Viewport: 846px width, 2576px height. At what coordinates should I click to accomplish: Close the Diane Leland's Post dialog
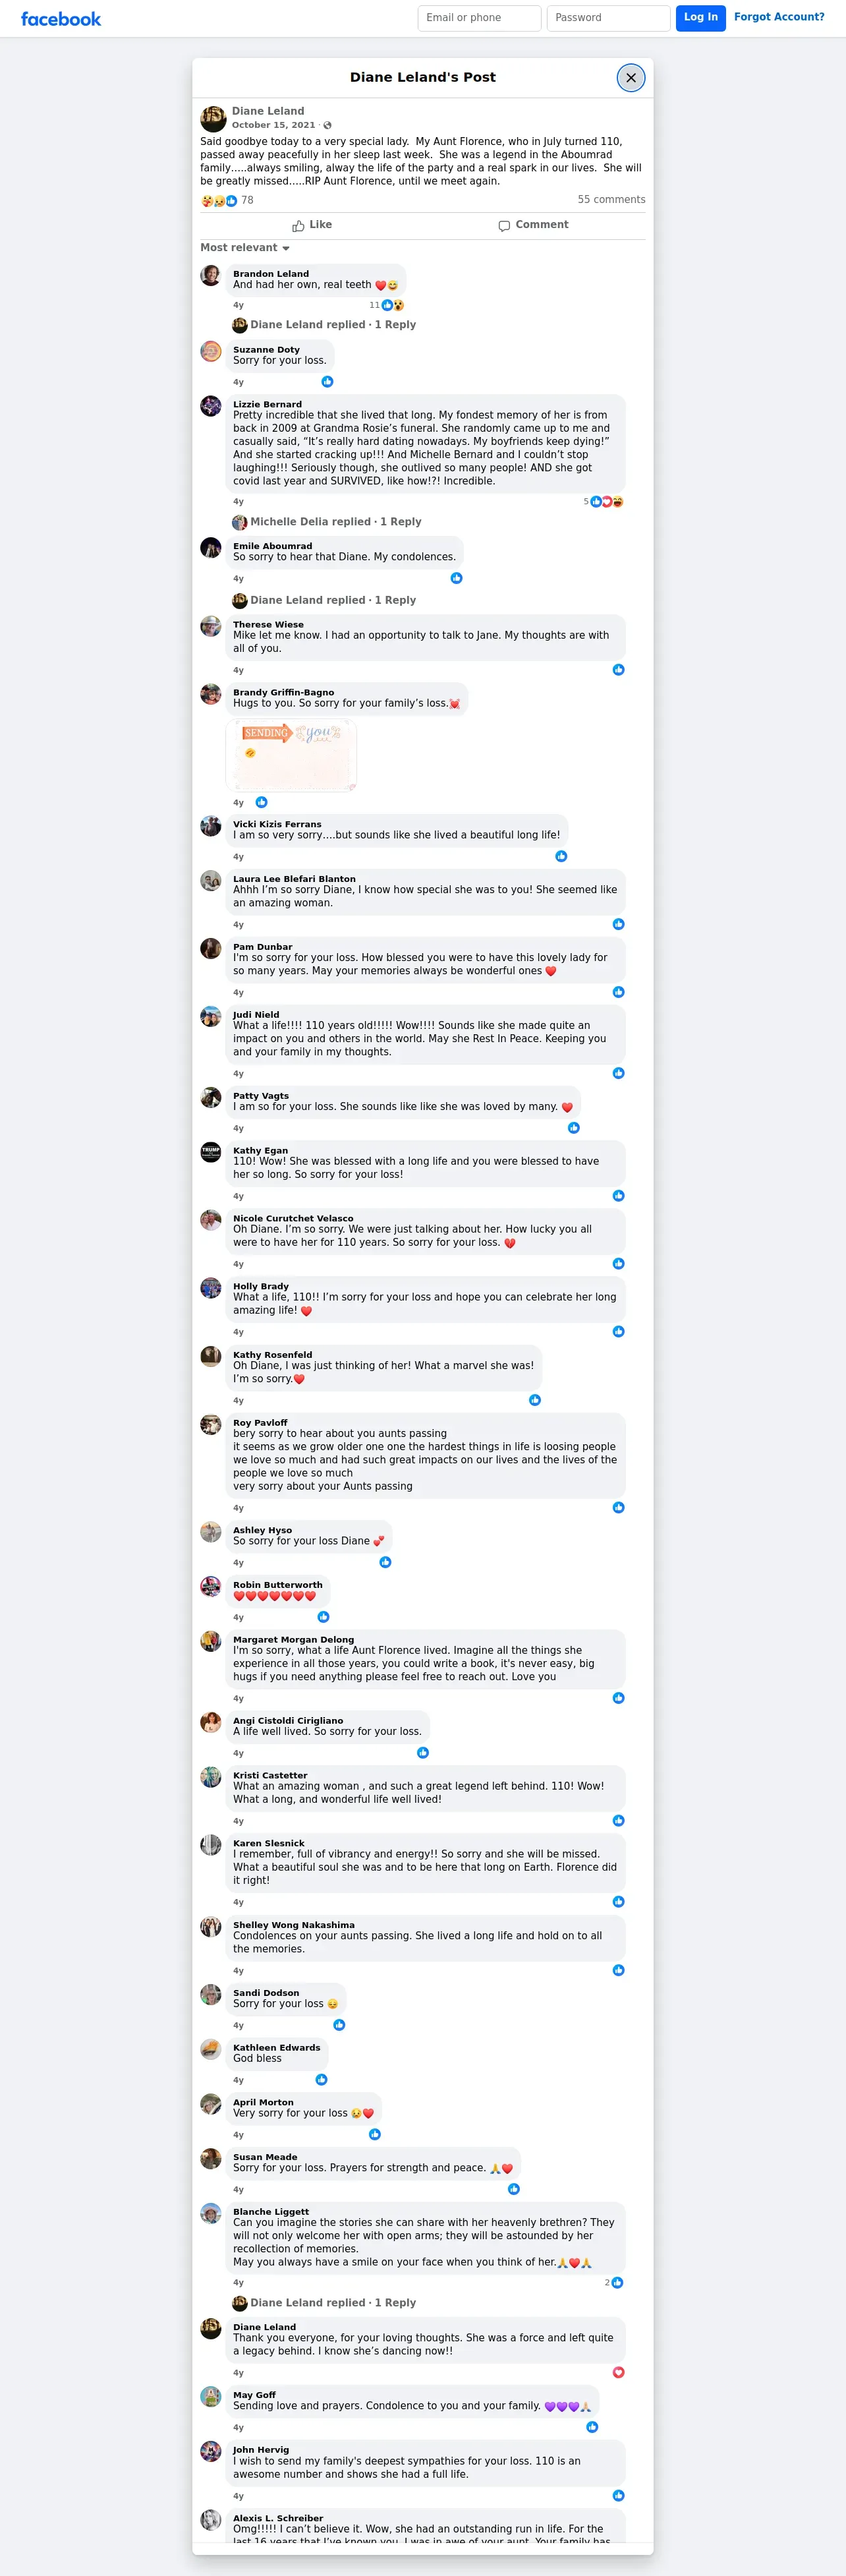click(x=631, y=78)
